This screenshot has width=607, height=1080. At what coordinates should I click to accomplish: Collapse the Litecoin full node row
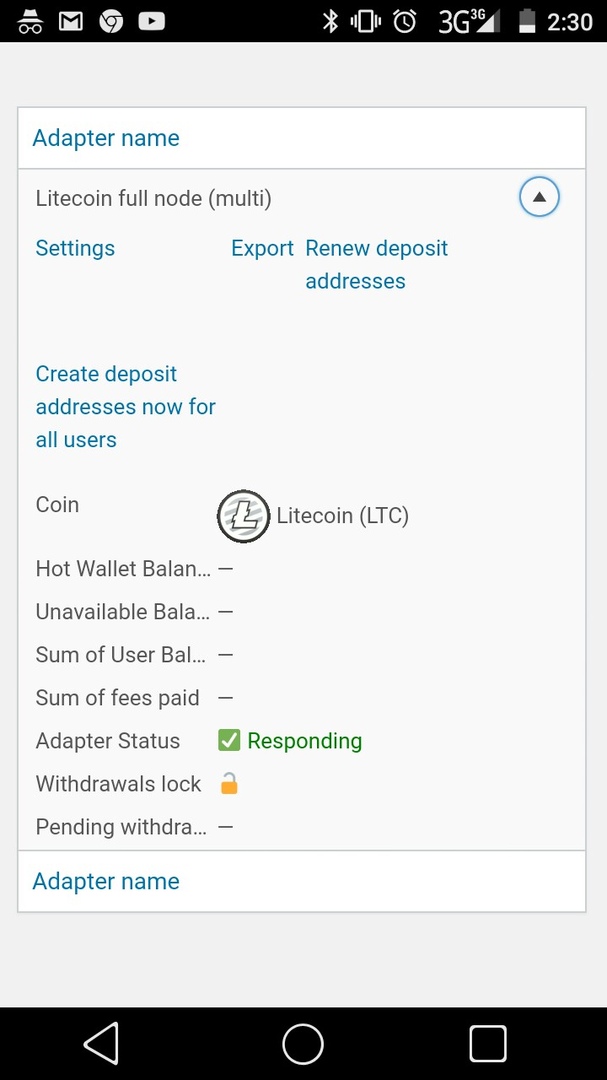(x=539, y=197)
